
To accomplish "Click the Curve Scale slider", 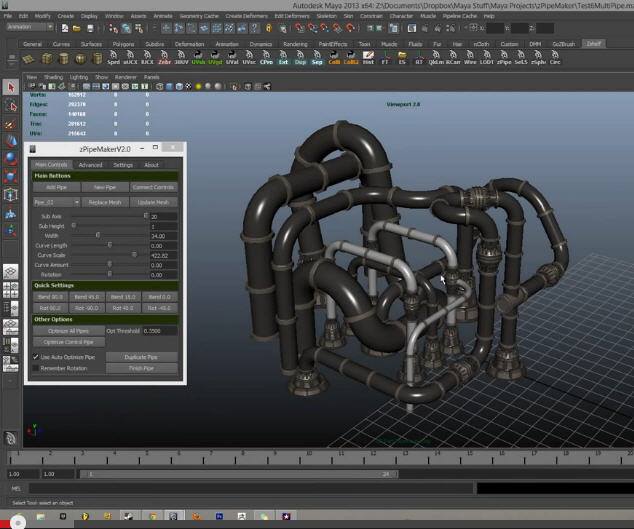I will click(134, 255).
